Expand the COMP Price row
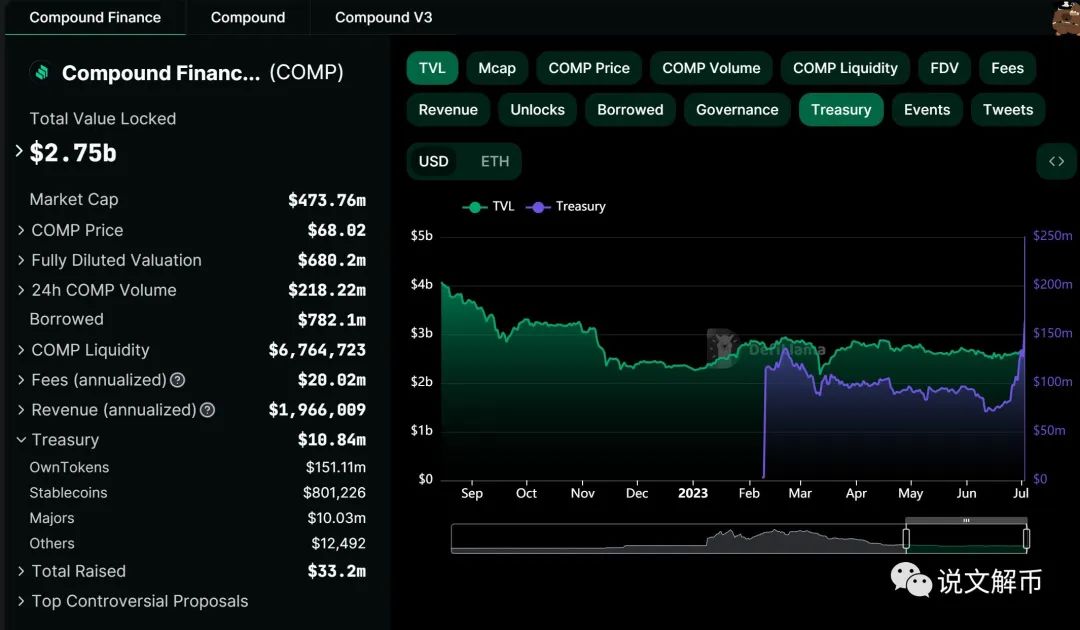The width and height of the screenshot is (1080, 630). 21,231
